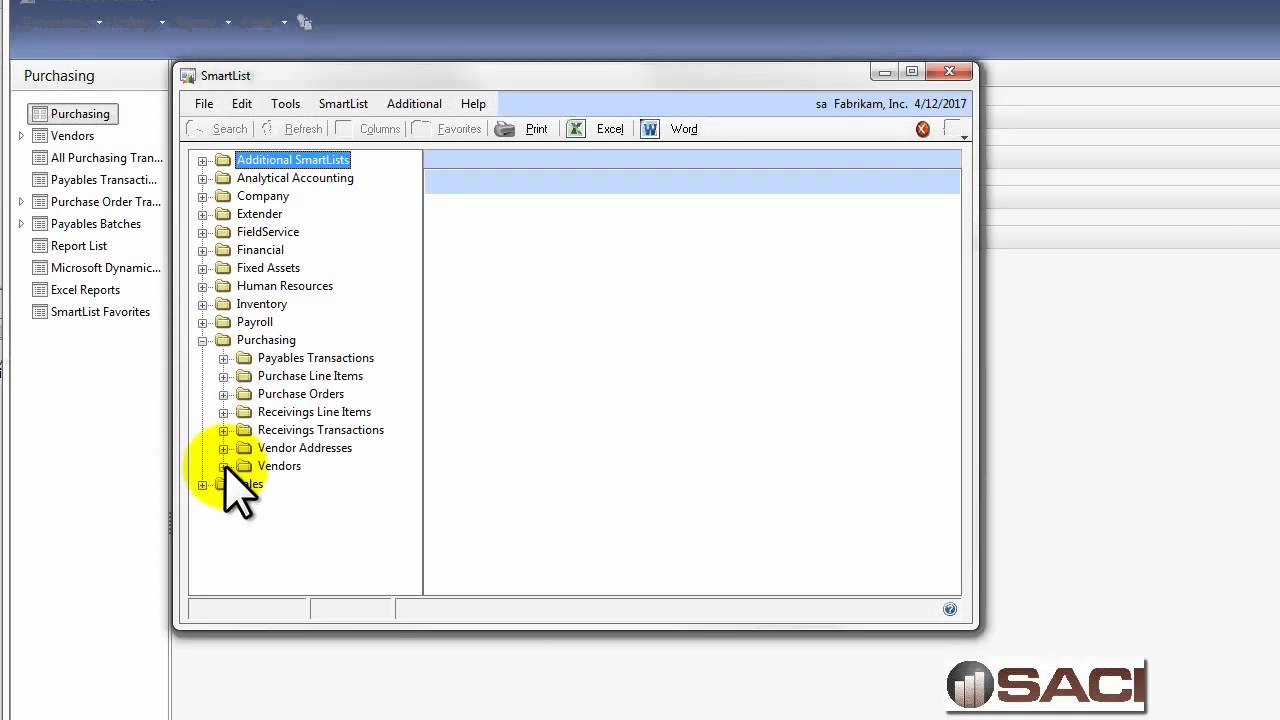Screen dimensions: 1280x720
Task: Click the Search toolbar label
Action: coord(230,129)
